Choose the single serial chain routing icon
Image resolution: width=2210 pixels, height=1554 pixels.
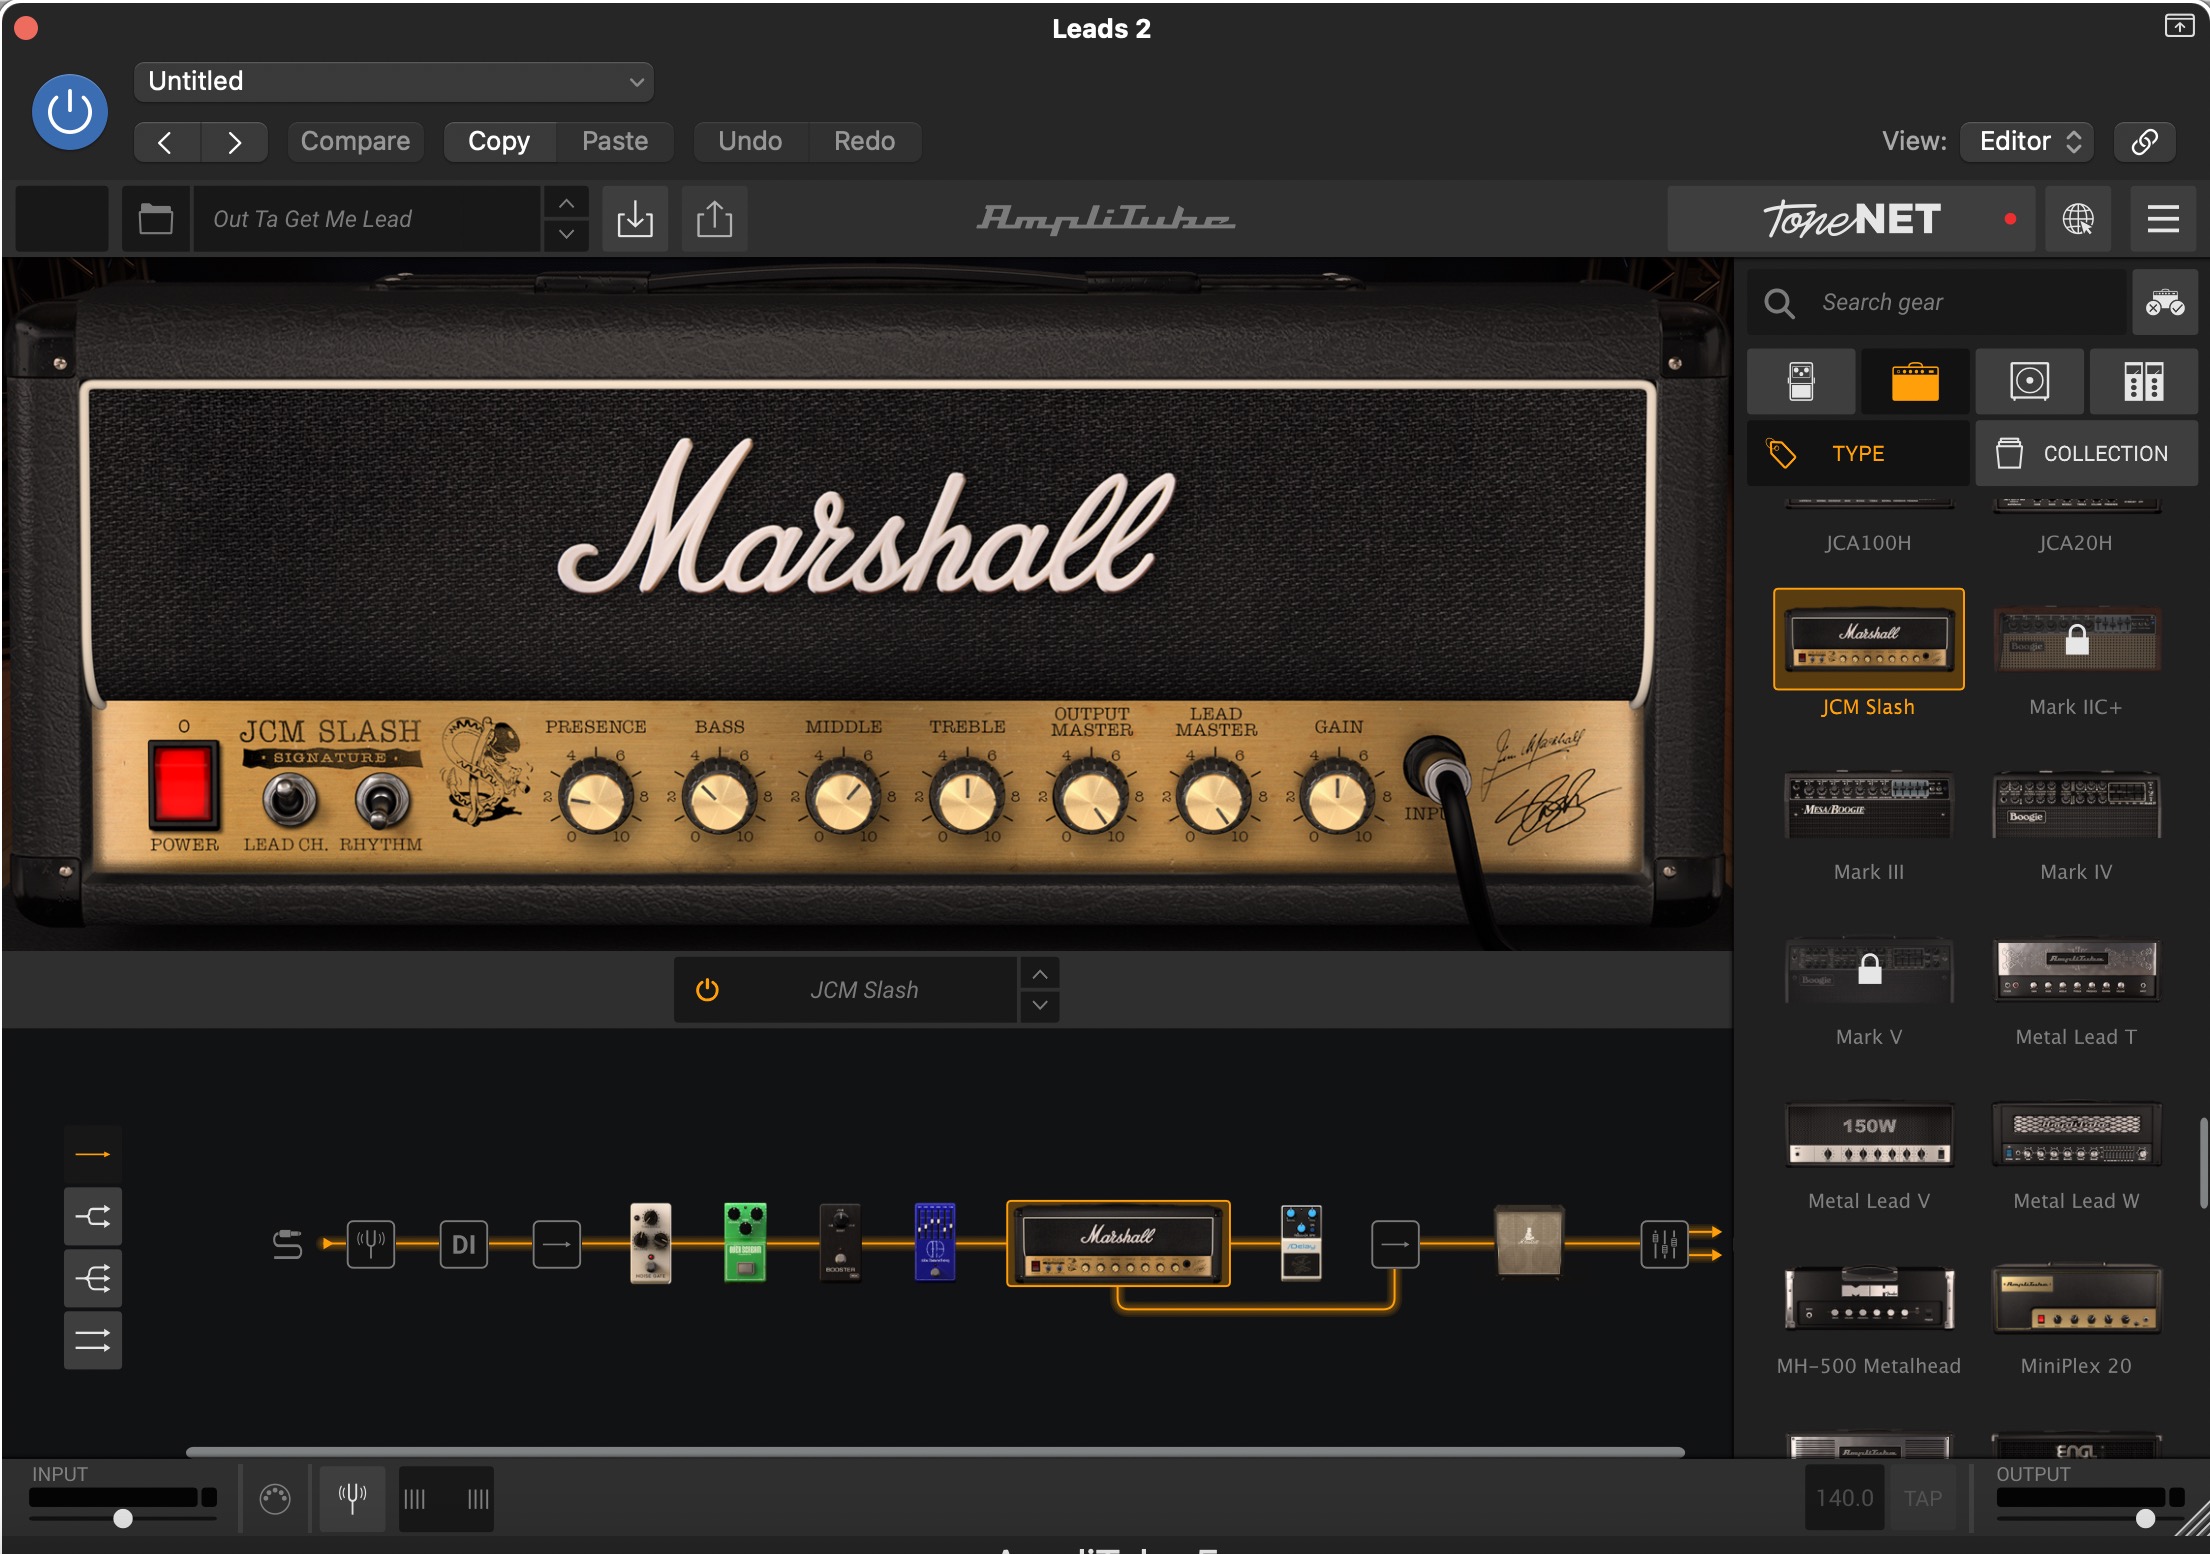(93, 1155)
